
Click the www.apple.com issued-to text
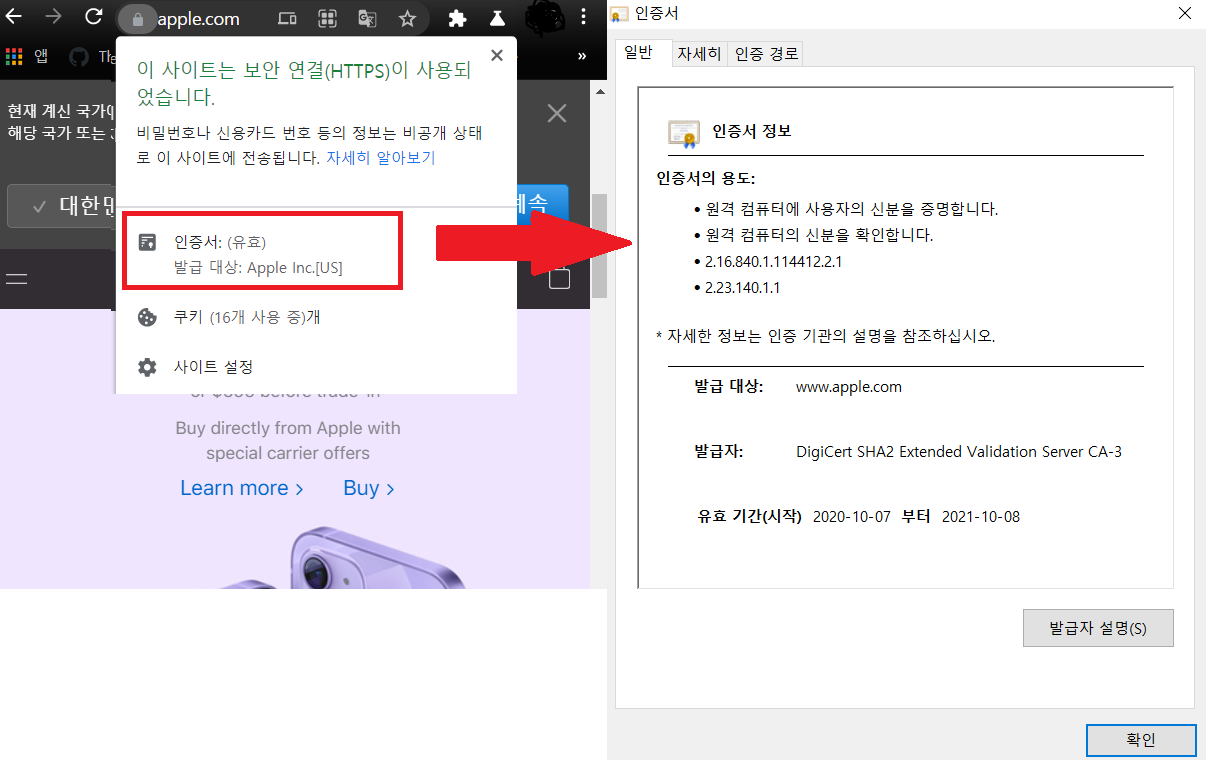(849, 386)
